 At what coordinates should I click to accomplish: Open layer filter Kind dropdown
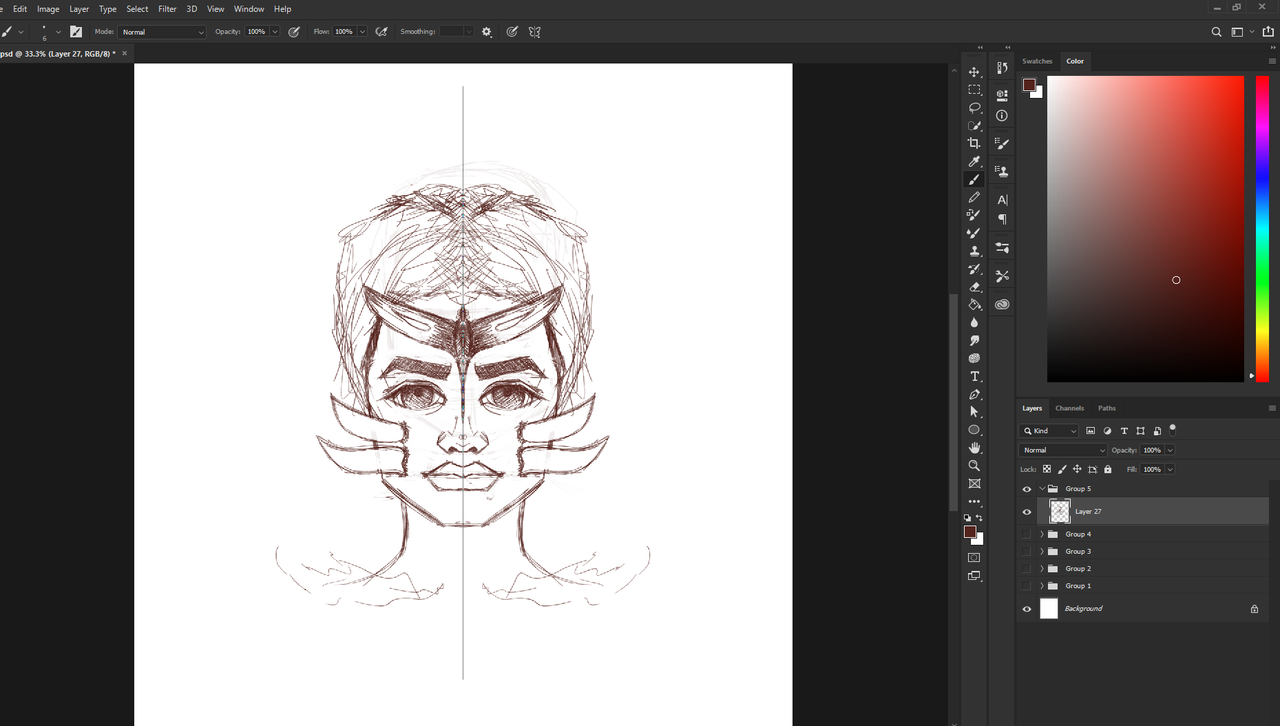[1049, 431]
